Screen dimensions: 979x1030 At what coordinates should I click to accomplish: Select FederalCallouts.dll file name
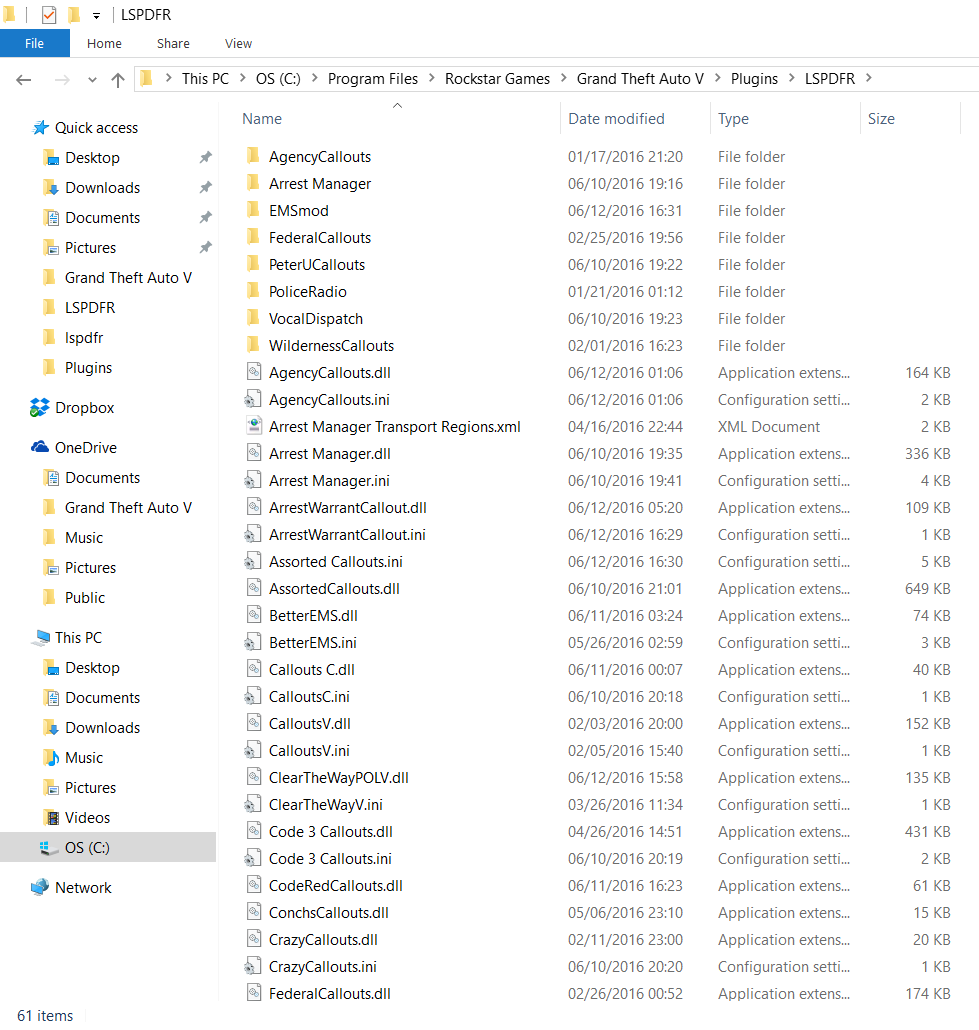click(x=329, y=994)
